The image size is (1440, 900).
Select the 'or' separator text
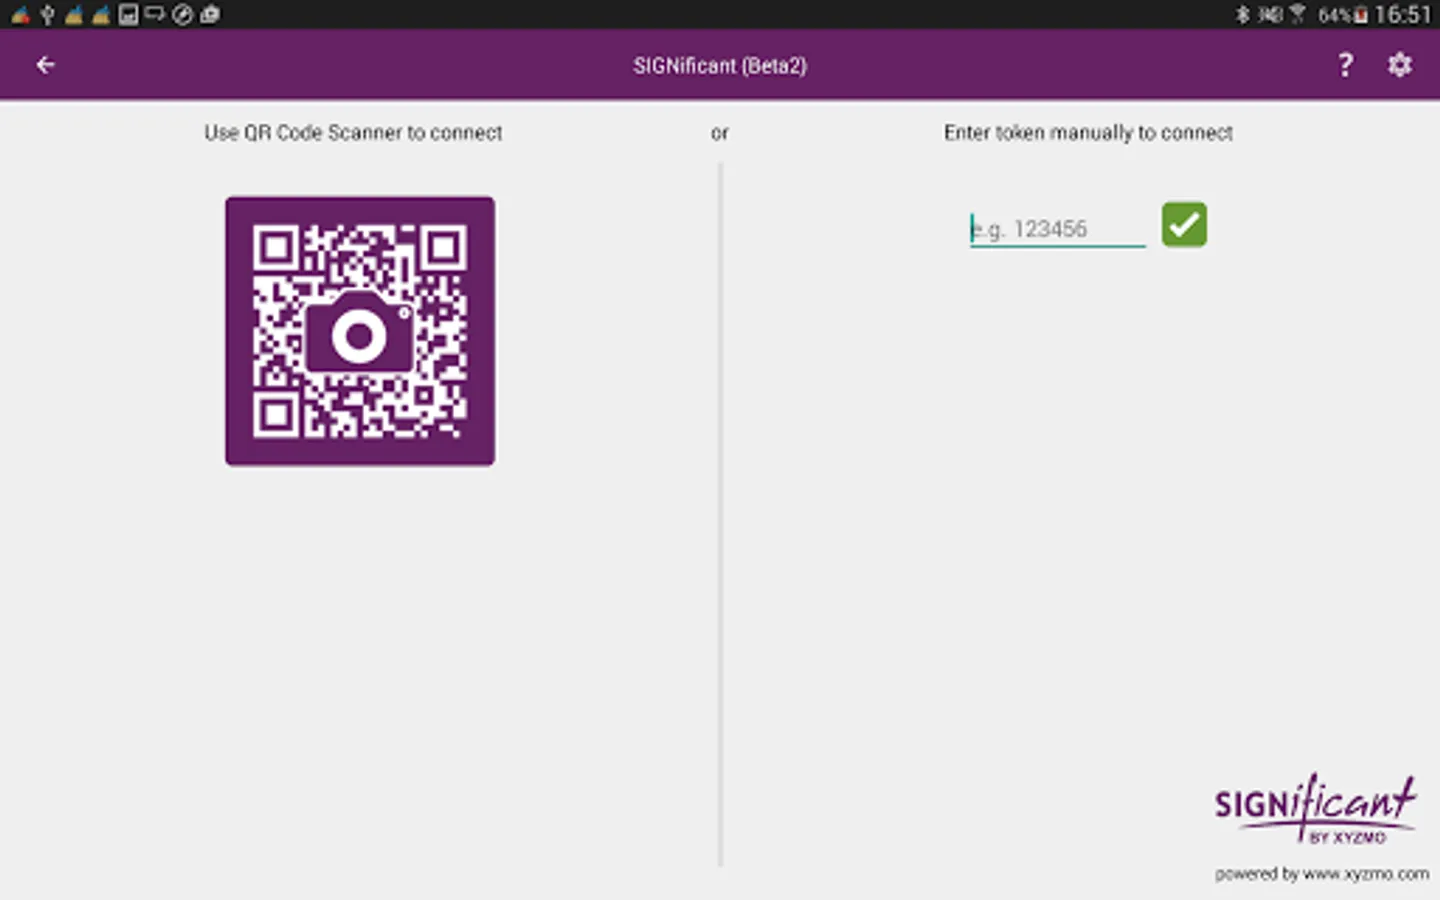720,133
